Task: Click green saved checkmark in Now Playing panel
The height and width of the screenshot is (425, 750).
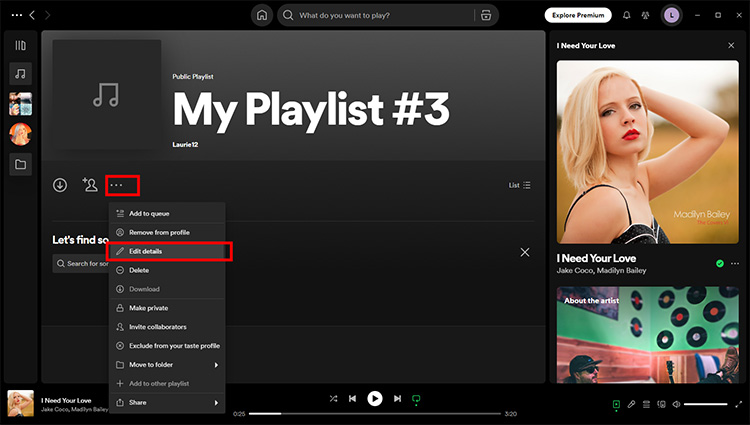Action: coord(719,263)
